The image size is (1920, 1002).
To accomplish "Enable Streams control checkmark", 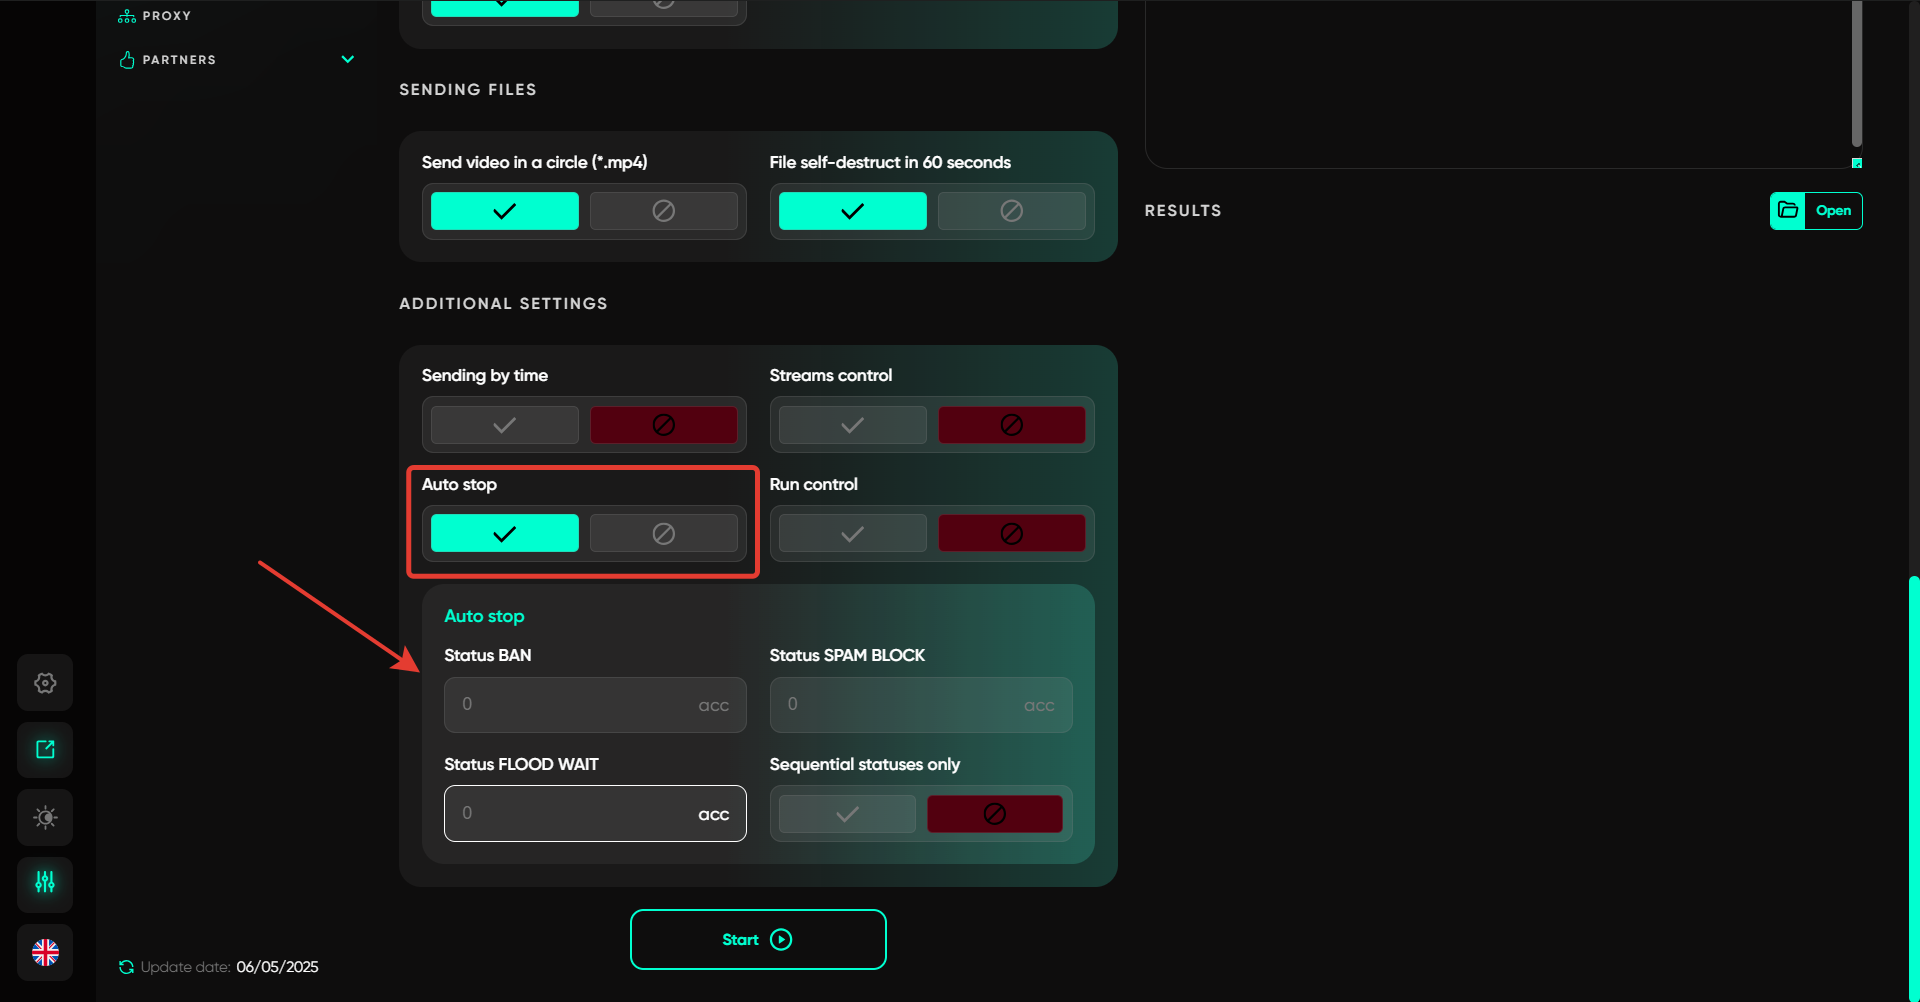I will [x=852, y=425].
